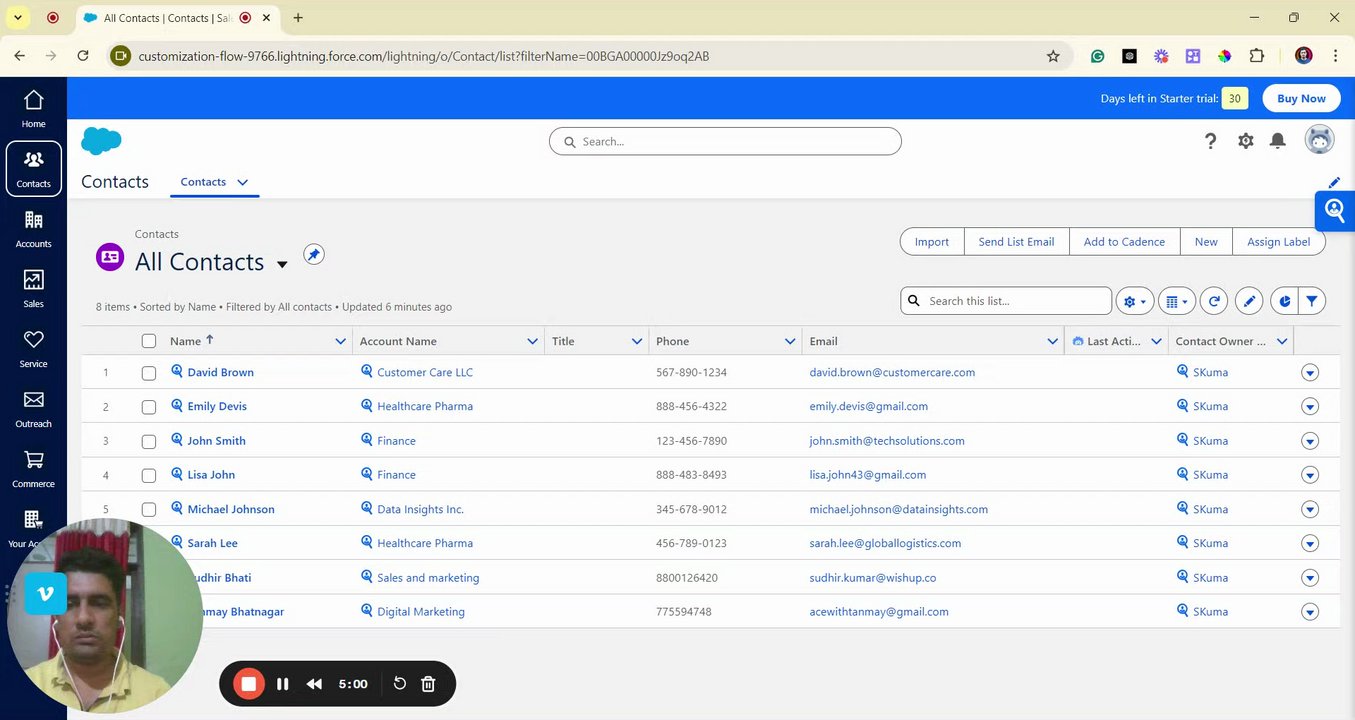
Task: Restart the recording
Action: click(399, 684)
